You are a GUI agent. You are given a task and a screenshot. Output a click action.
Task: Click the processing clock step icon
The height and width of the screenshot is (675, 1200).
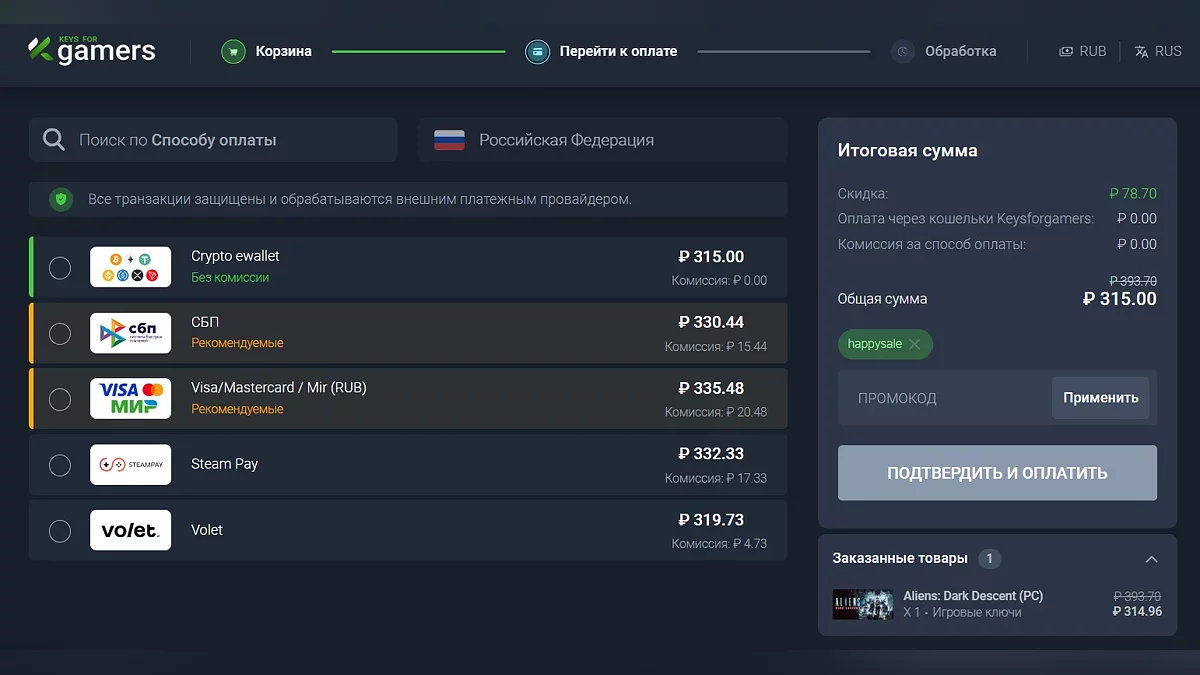pyautogui.click(x=903, y=51)
